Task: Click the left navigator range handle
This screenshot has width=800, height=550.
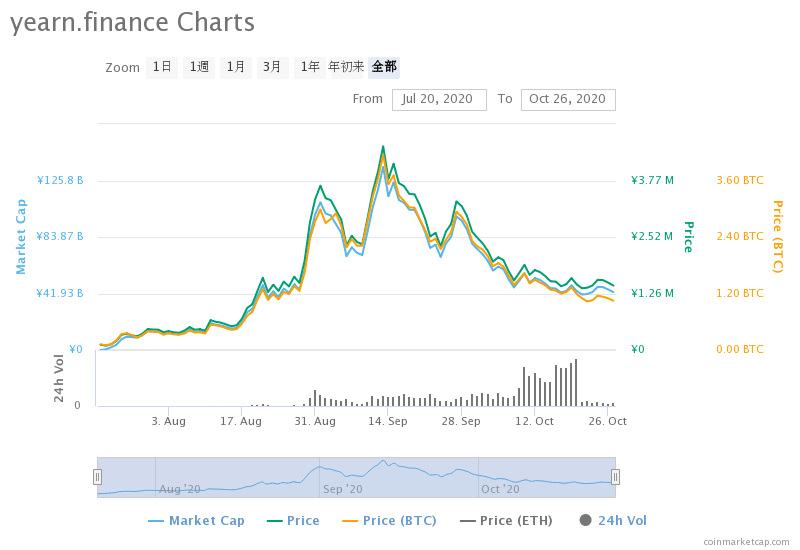Action: [x=97, y=477]
